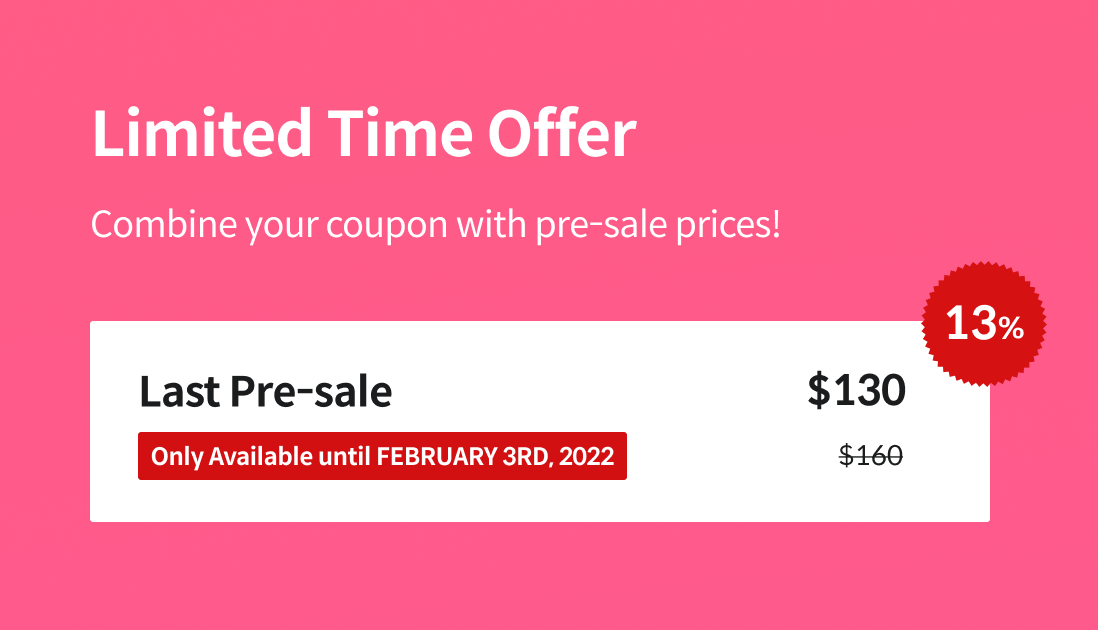Click 'pre-sale prices!' in the subtitle
Viewport: 1098px width, 630px height.
tap(658, 225)
